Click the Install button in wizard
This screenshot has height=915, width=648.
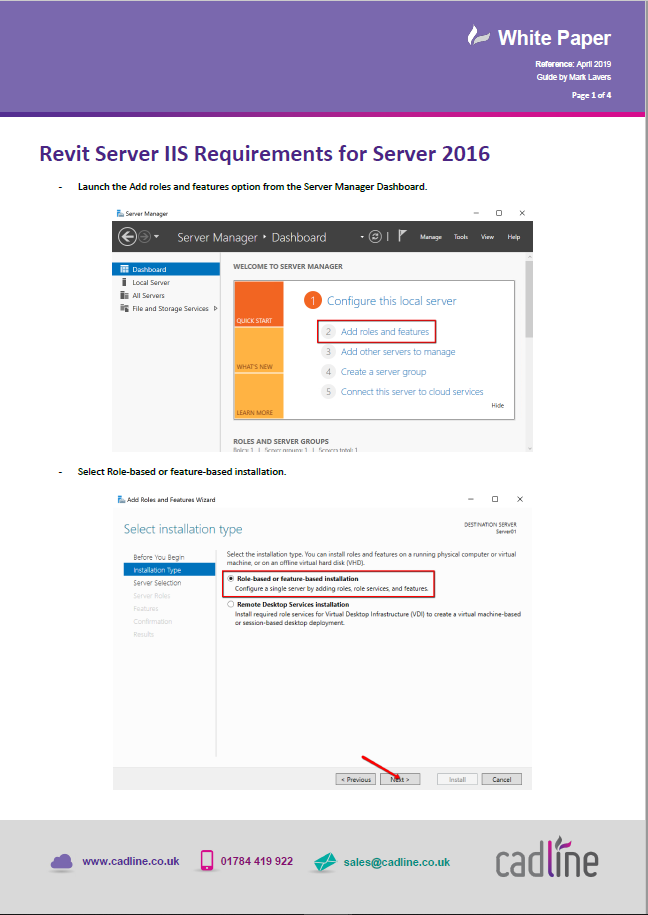[x=457, y=779]
